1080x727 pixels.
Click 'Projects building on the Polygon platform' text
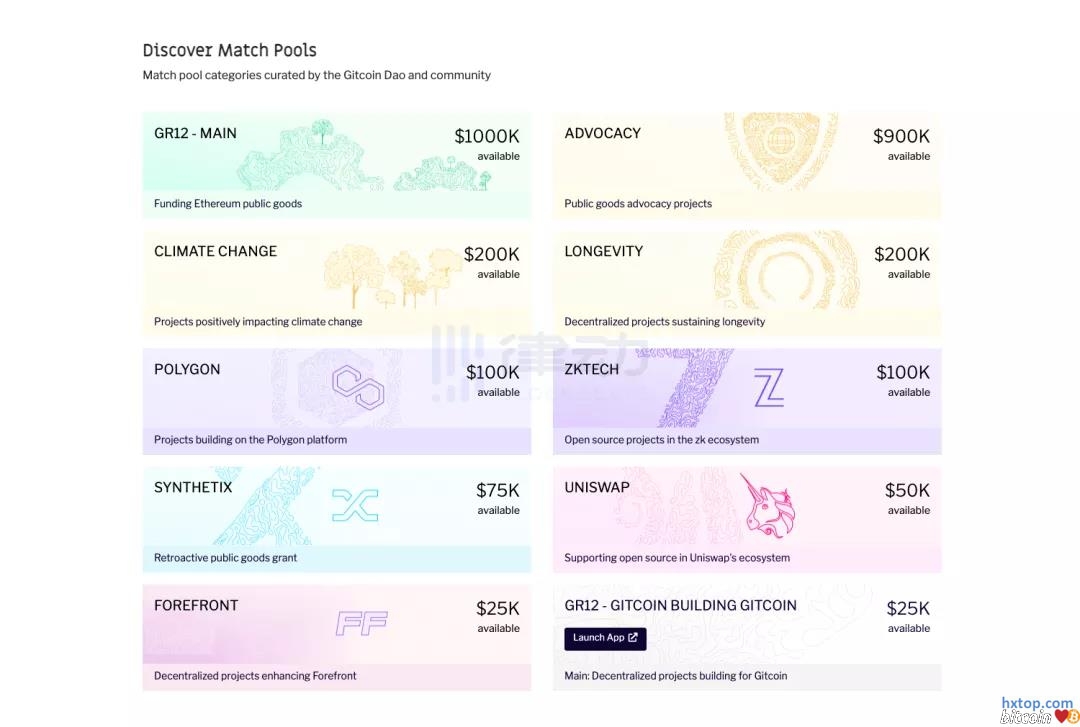[250, 440]
